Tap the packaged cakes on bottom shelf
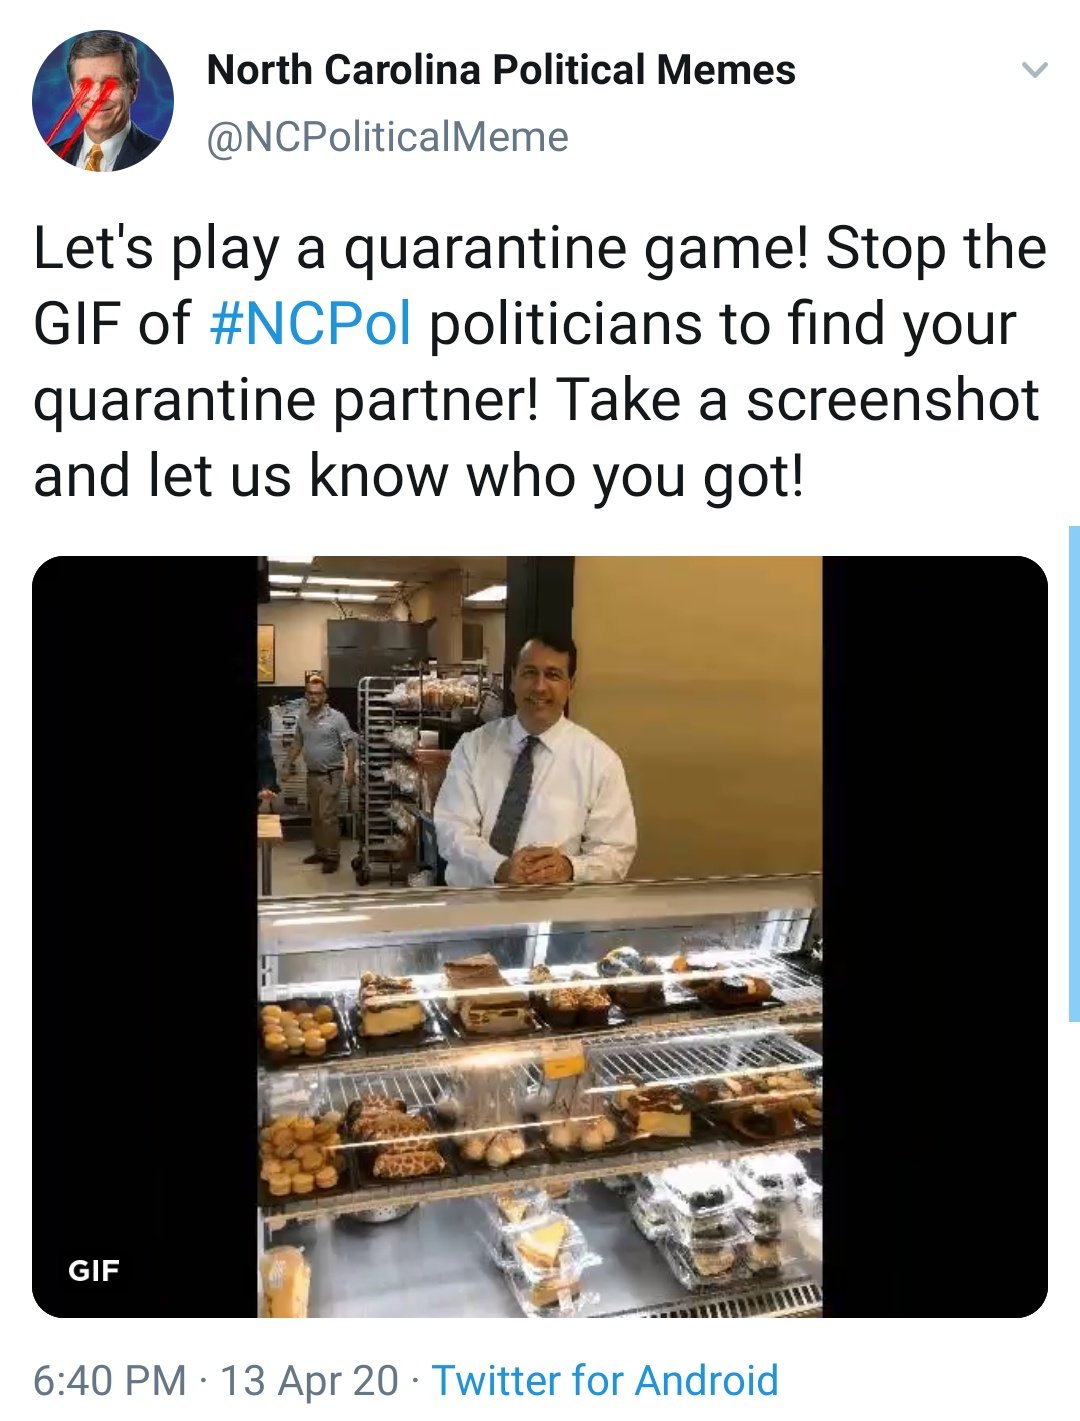Image resolution: width=1080 pixels, height=1421 pixels. click(720, 1220)
